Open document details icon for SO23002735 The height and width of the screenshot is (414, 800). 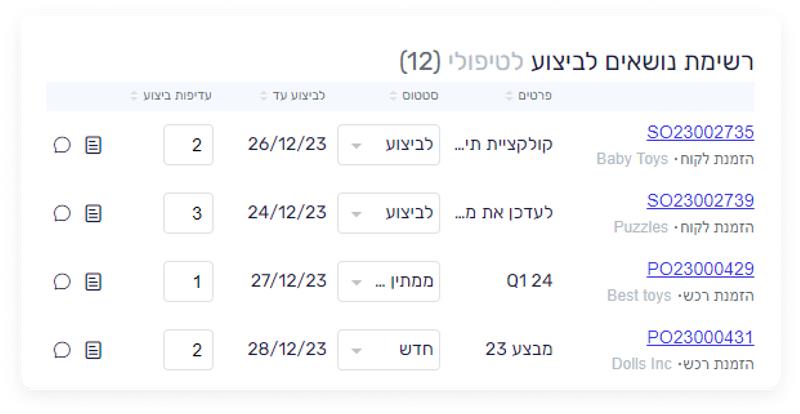(93, 145)
